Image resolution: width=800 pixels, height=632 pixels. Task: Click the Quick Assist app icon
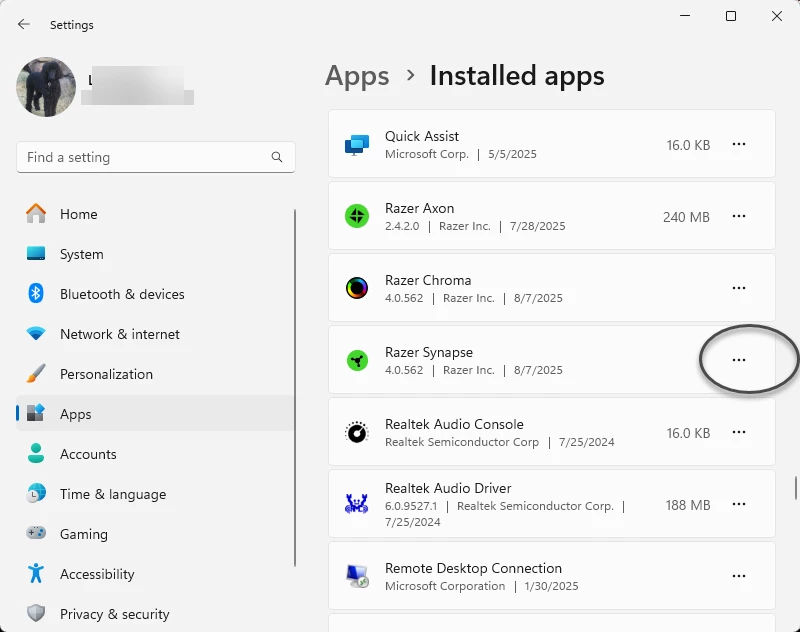(357, 144)
